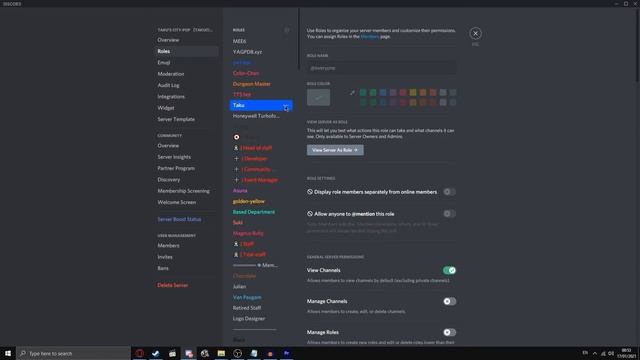Click the icon before Head of staff role

pos(236,148)
